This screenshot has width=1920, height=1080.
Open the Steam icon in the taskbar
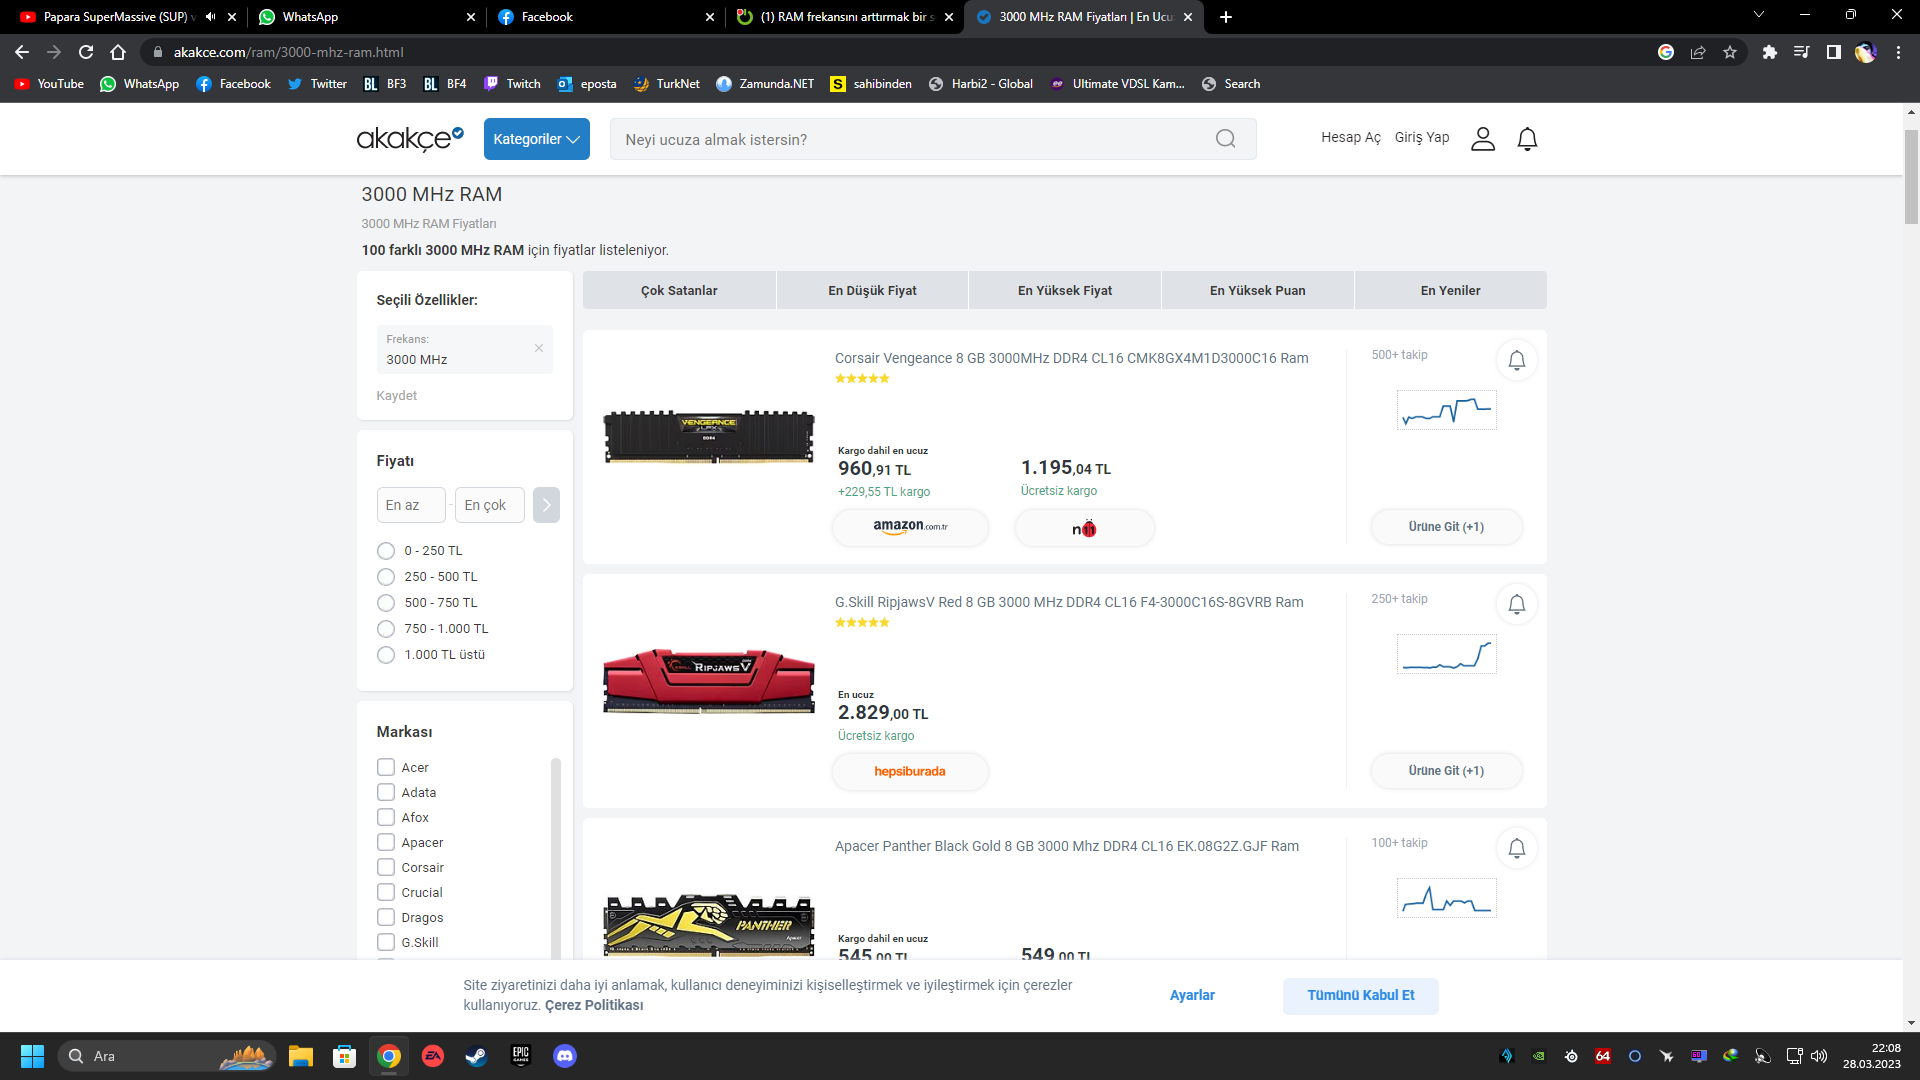476,1056
